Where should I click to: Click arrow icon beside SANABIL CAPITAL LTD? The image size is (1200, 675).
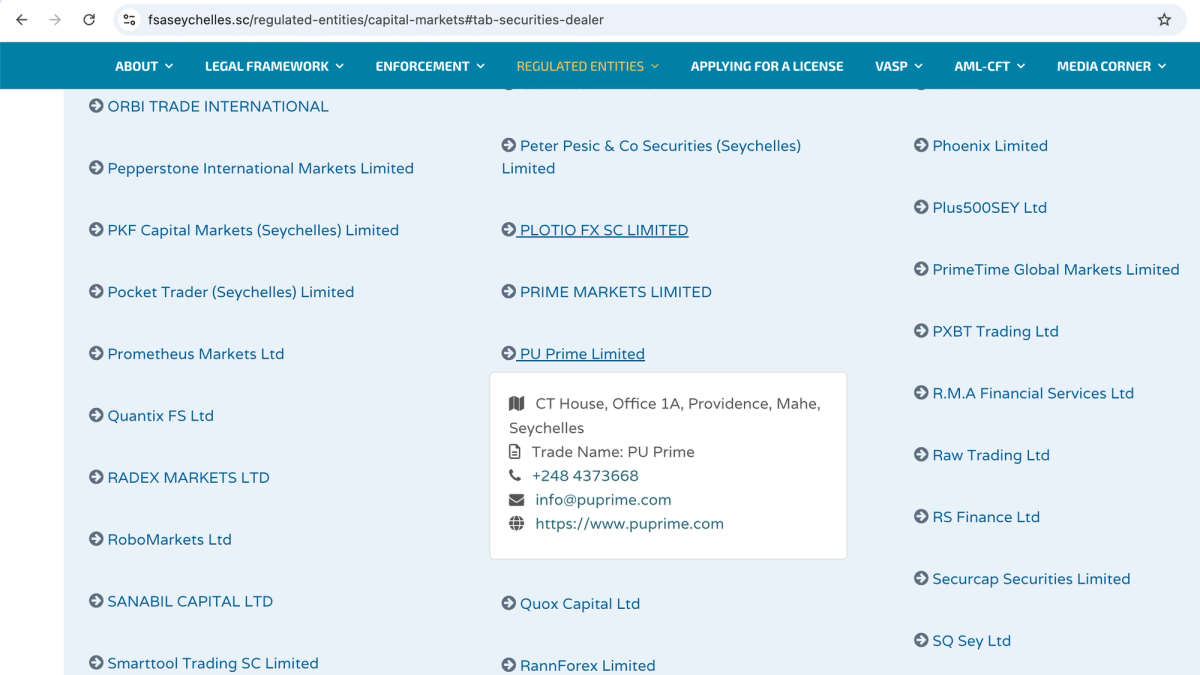tap(96, 602)
